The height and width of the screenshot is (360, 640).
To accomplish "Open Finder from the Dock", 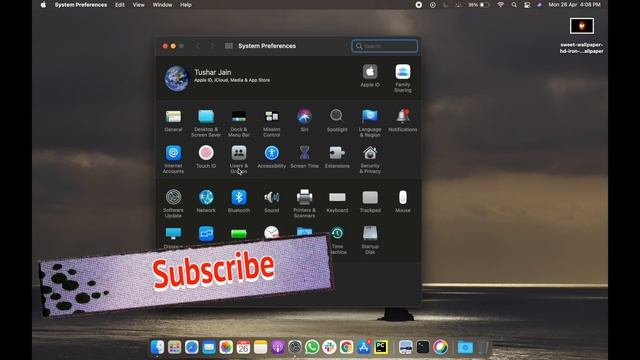I will click(157, 347).
